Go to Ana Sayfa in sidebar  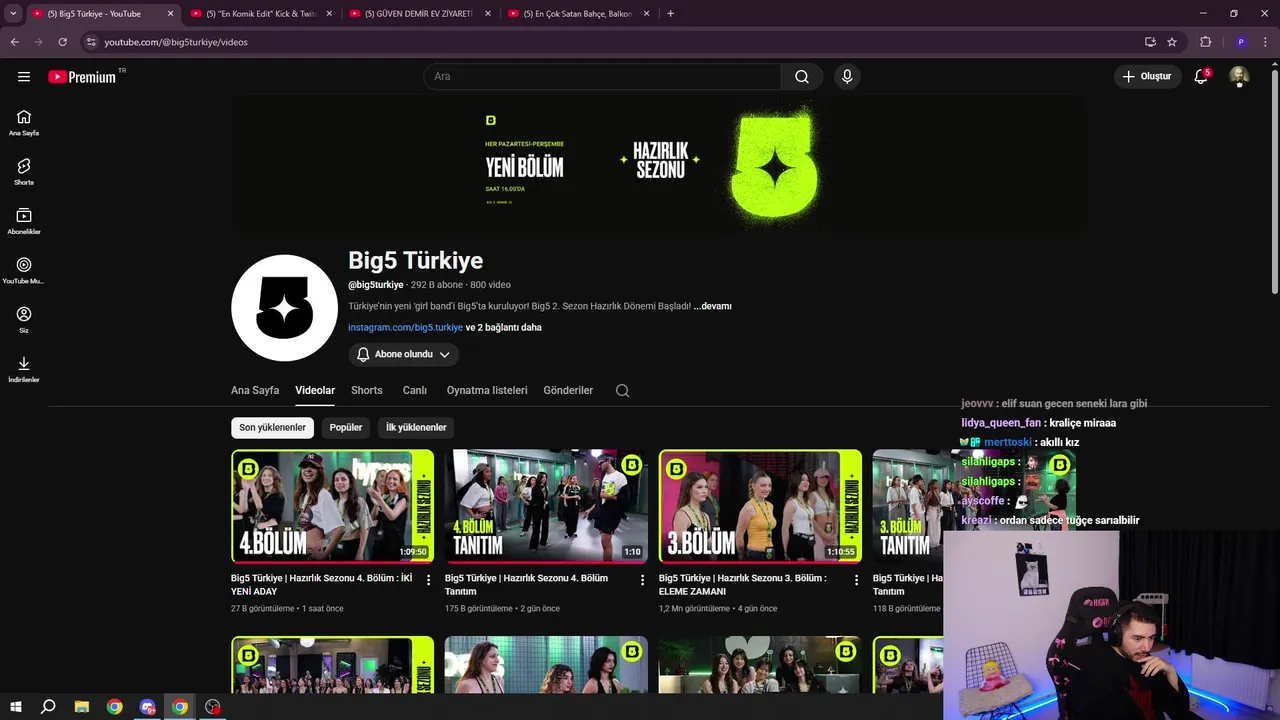pyautogui.click(x=24, y=123)
